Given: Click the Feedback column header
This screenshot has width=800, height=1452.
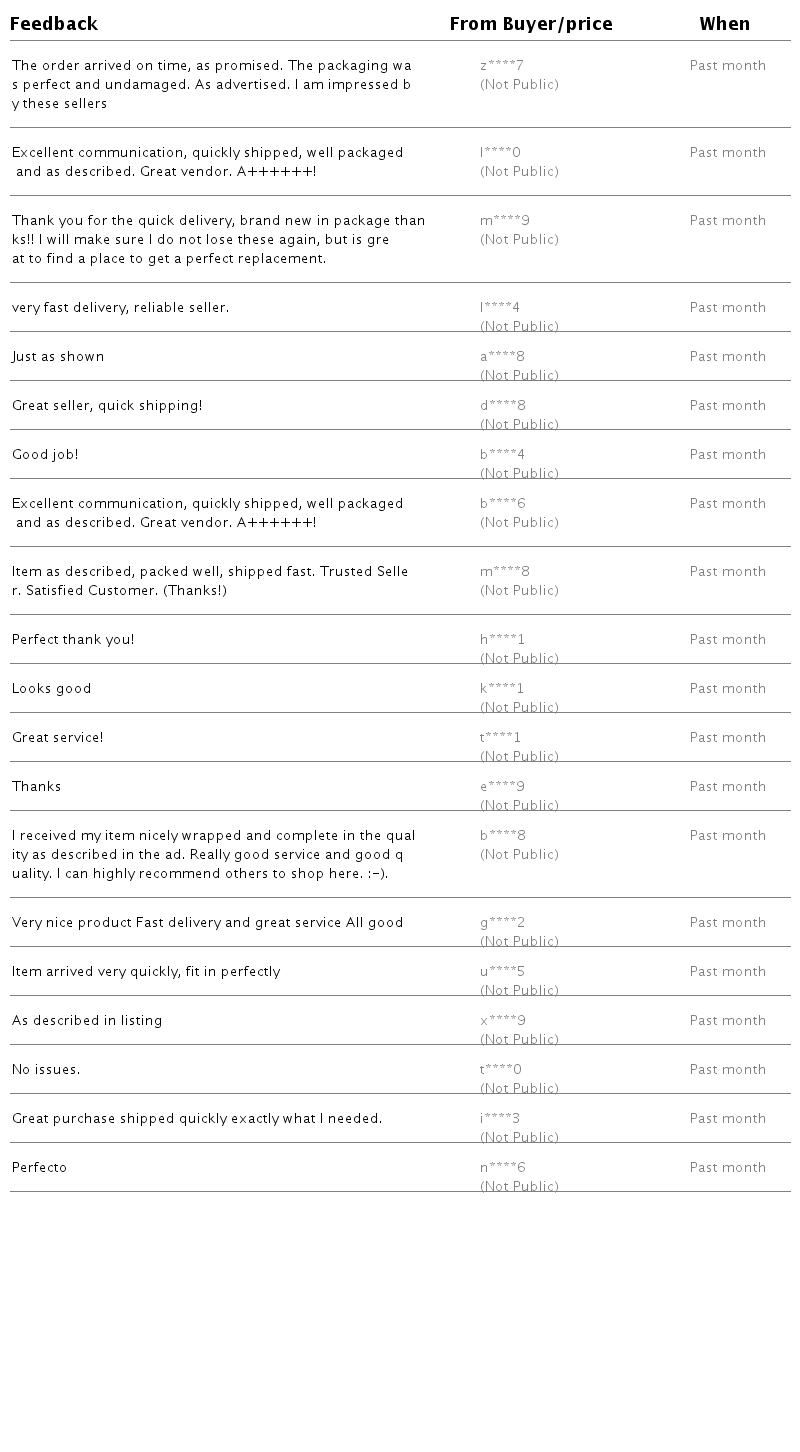Looking at the screenshot, I should (x=54, y=24).
